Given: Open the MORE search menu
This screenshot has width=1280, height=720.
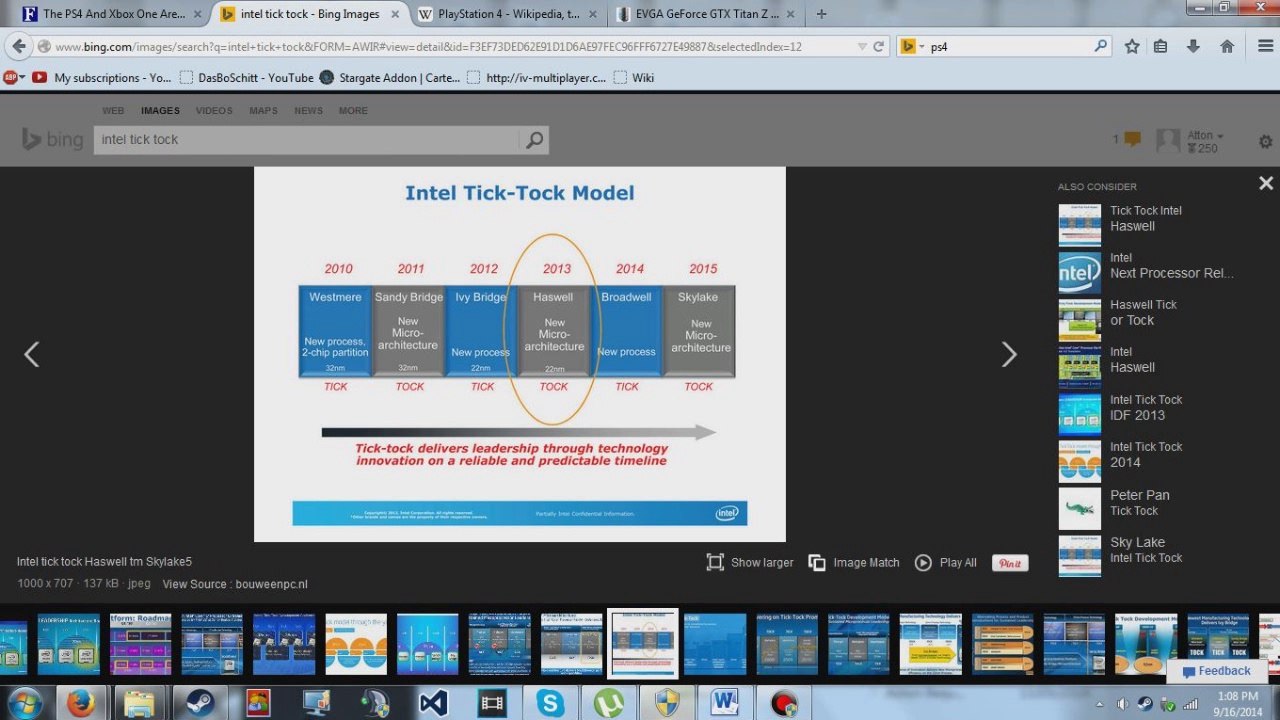Looking at the screenshot, I should 353,111.
